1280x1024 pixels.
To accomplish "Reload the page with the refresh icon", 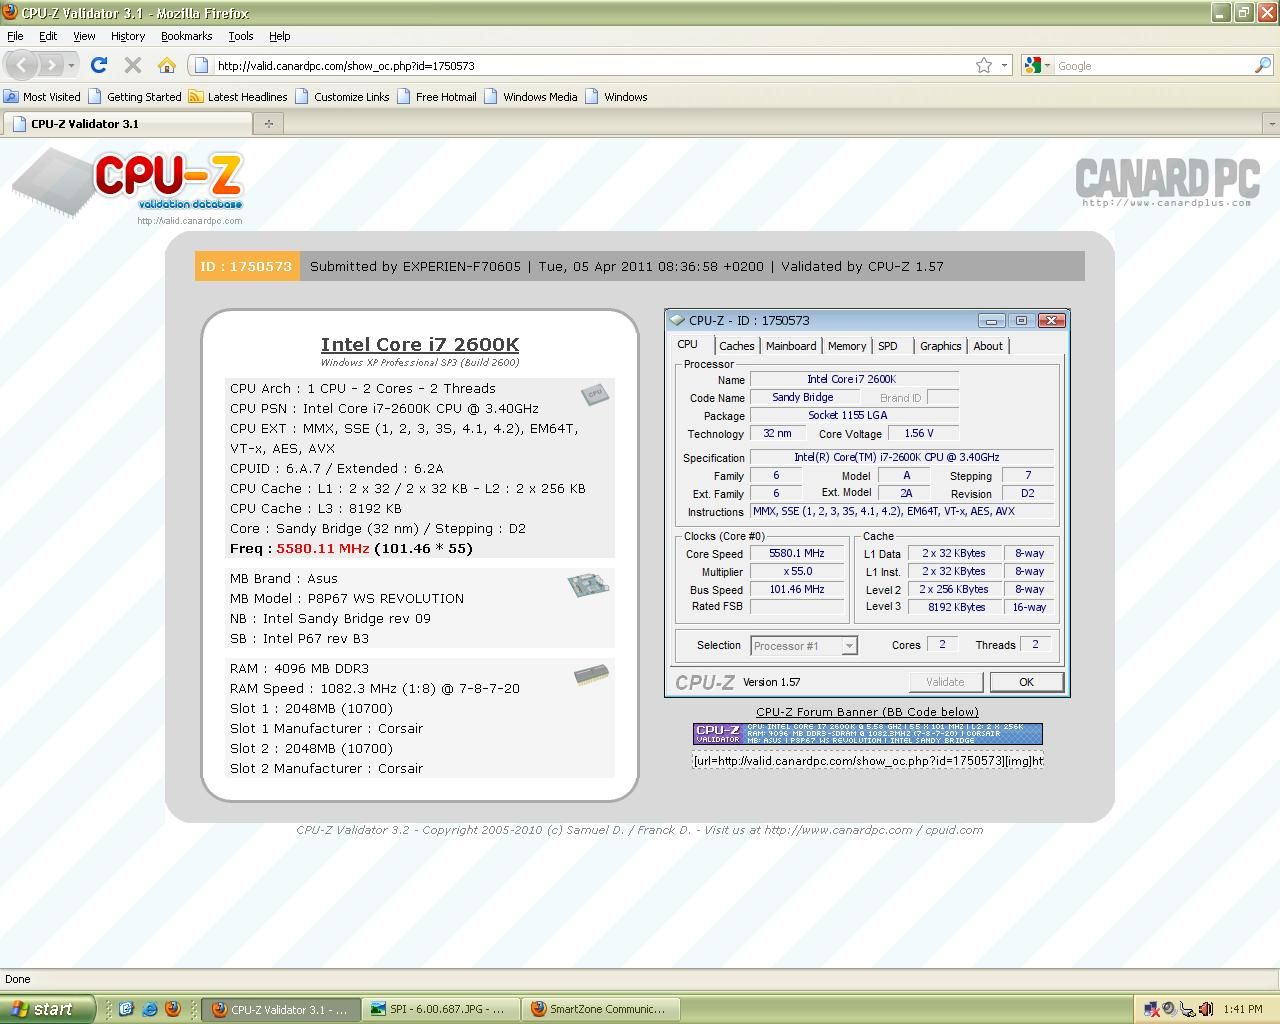I will (98, 65).
